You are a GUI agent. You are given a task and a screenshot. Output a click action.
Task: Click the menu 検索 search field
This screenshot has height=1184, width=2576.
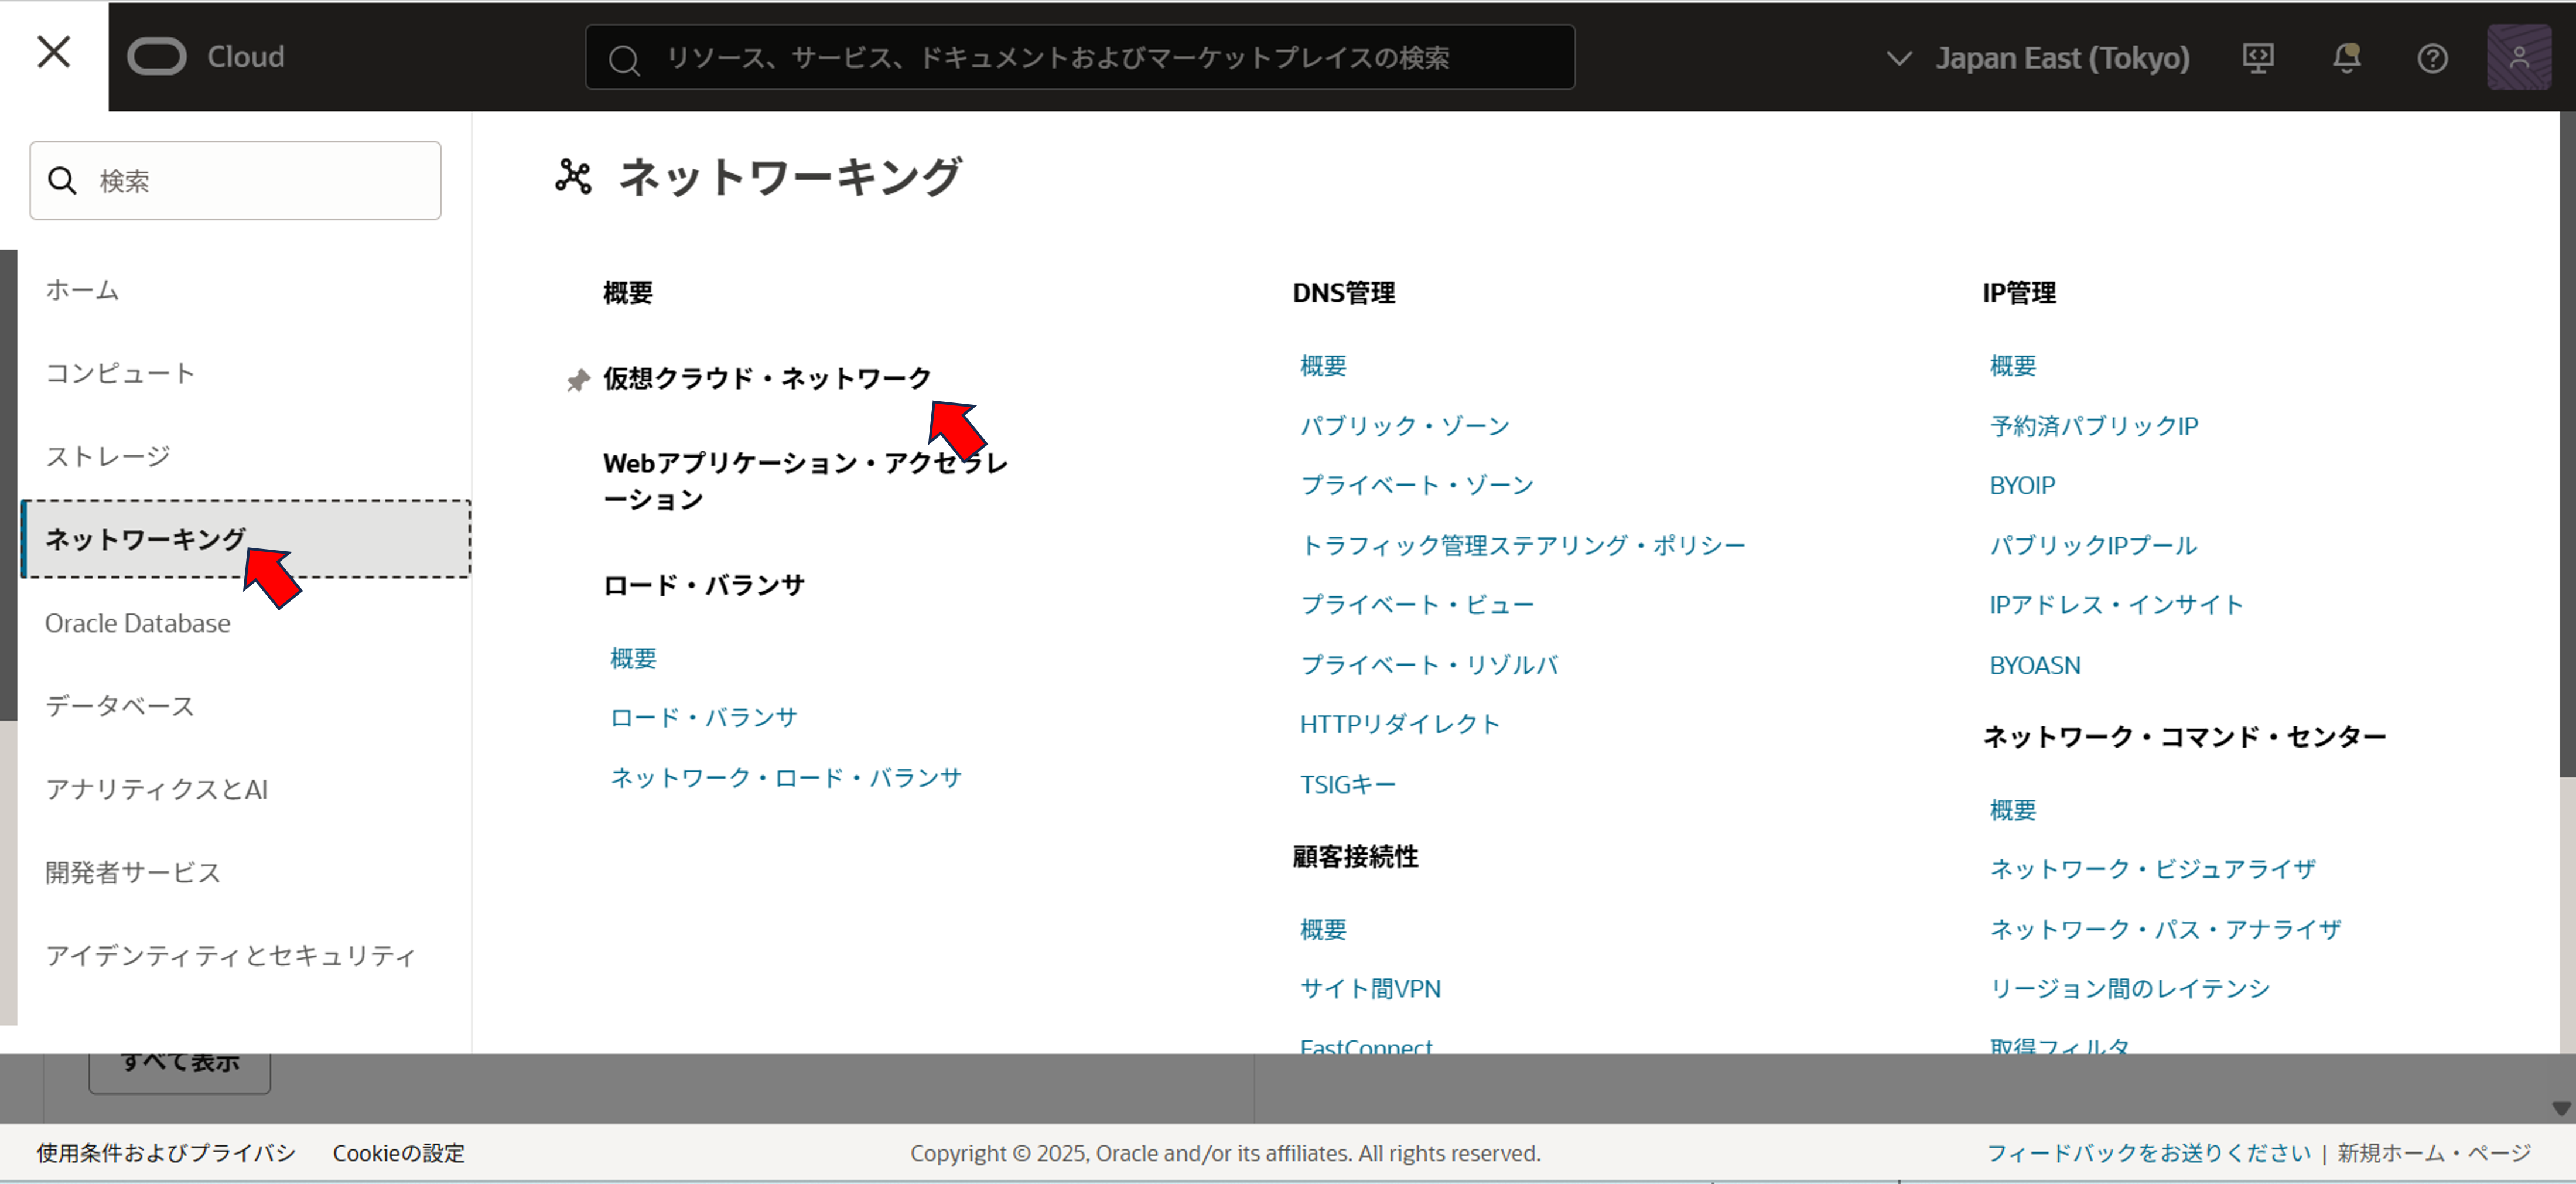click(235, 181)
